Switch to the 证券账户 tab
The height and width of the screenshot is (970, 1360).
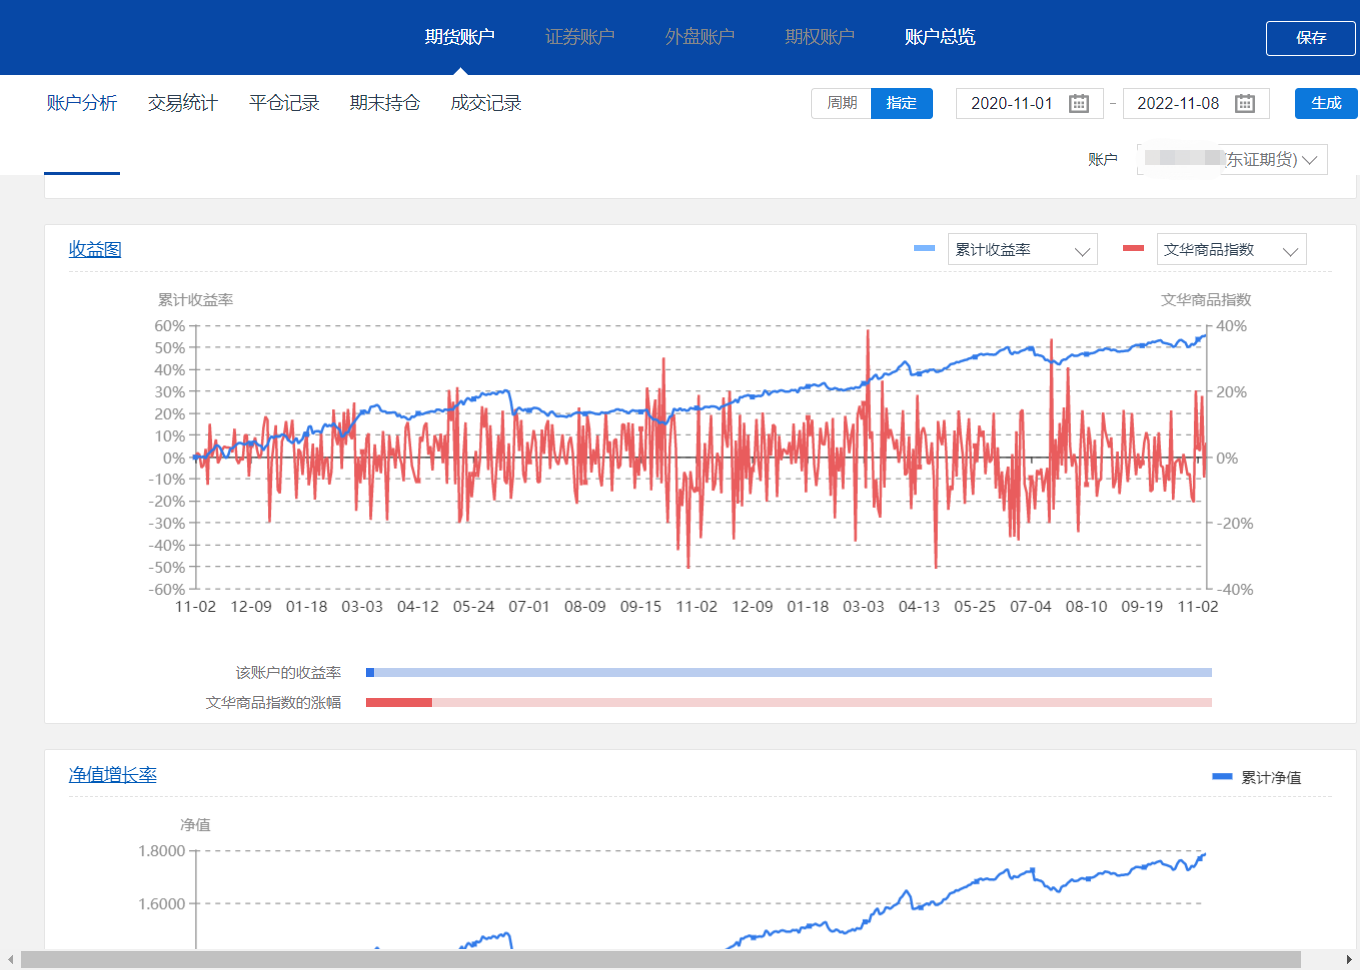pos(579,37)
